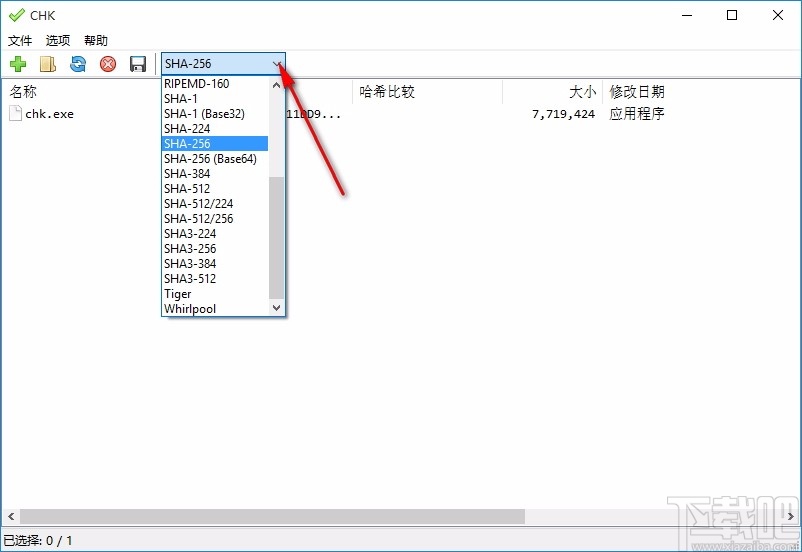The width and height of the screenshot is (802, 552).
Task: Click the blue refresh arrows icon
Action: pyautogui.click(x=78, y=64)
